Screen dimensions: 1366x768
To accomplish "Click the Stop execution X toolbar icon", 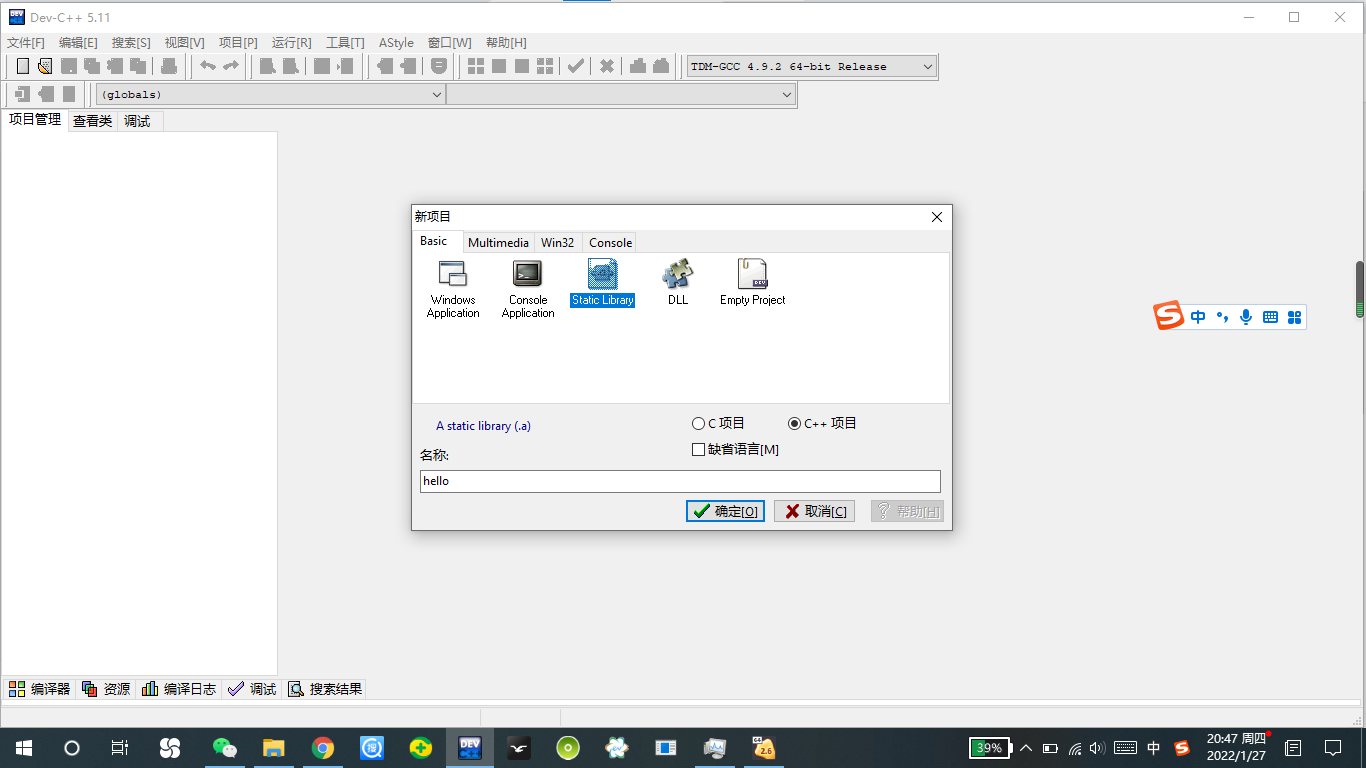I will point(607,66).
